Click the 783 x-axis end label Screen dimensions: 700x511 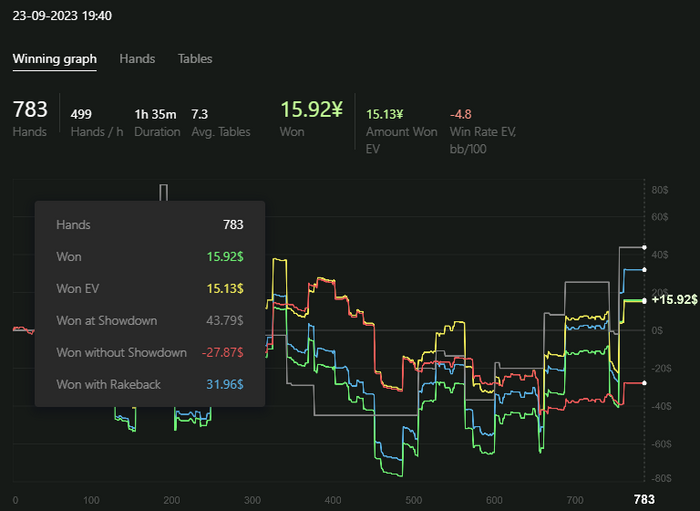(x=644, y=499)
